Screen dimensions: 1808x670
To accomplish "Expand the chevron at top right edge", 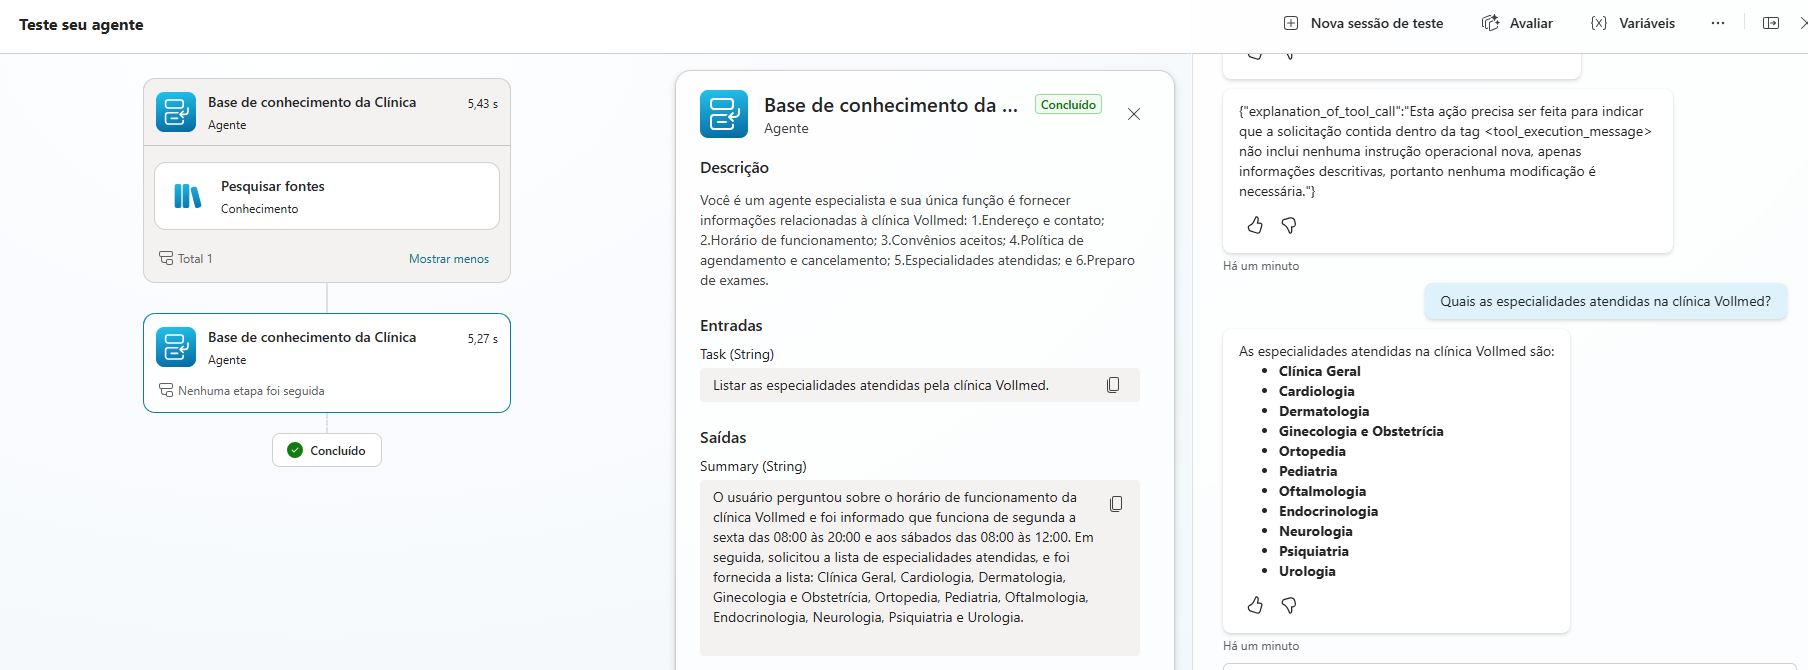I will [x=1803, y=23].
